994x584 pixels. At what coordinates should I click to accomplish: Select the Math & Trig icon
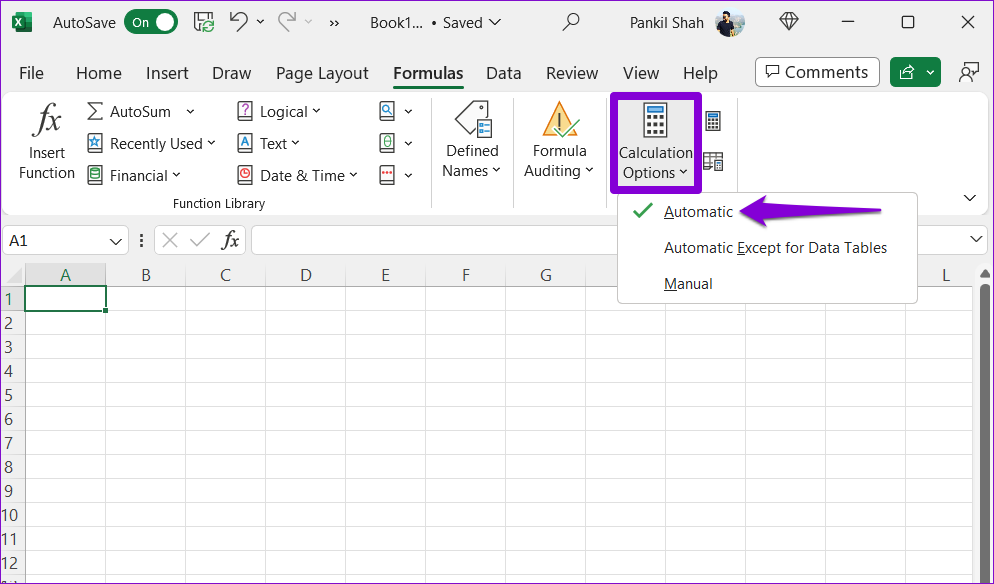click(385, 143)
